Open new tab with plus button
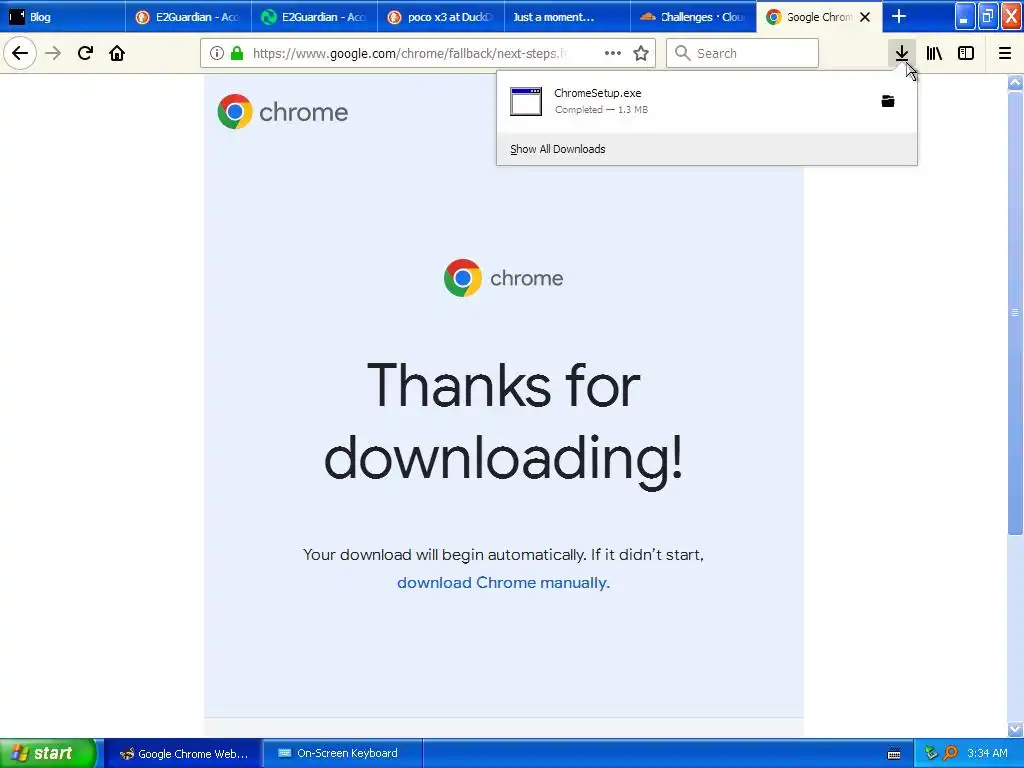 click(x=899, y=16)
